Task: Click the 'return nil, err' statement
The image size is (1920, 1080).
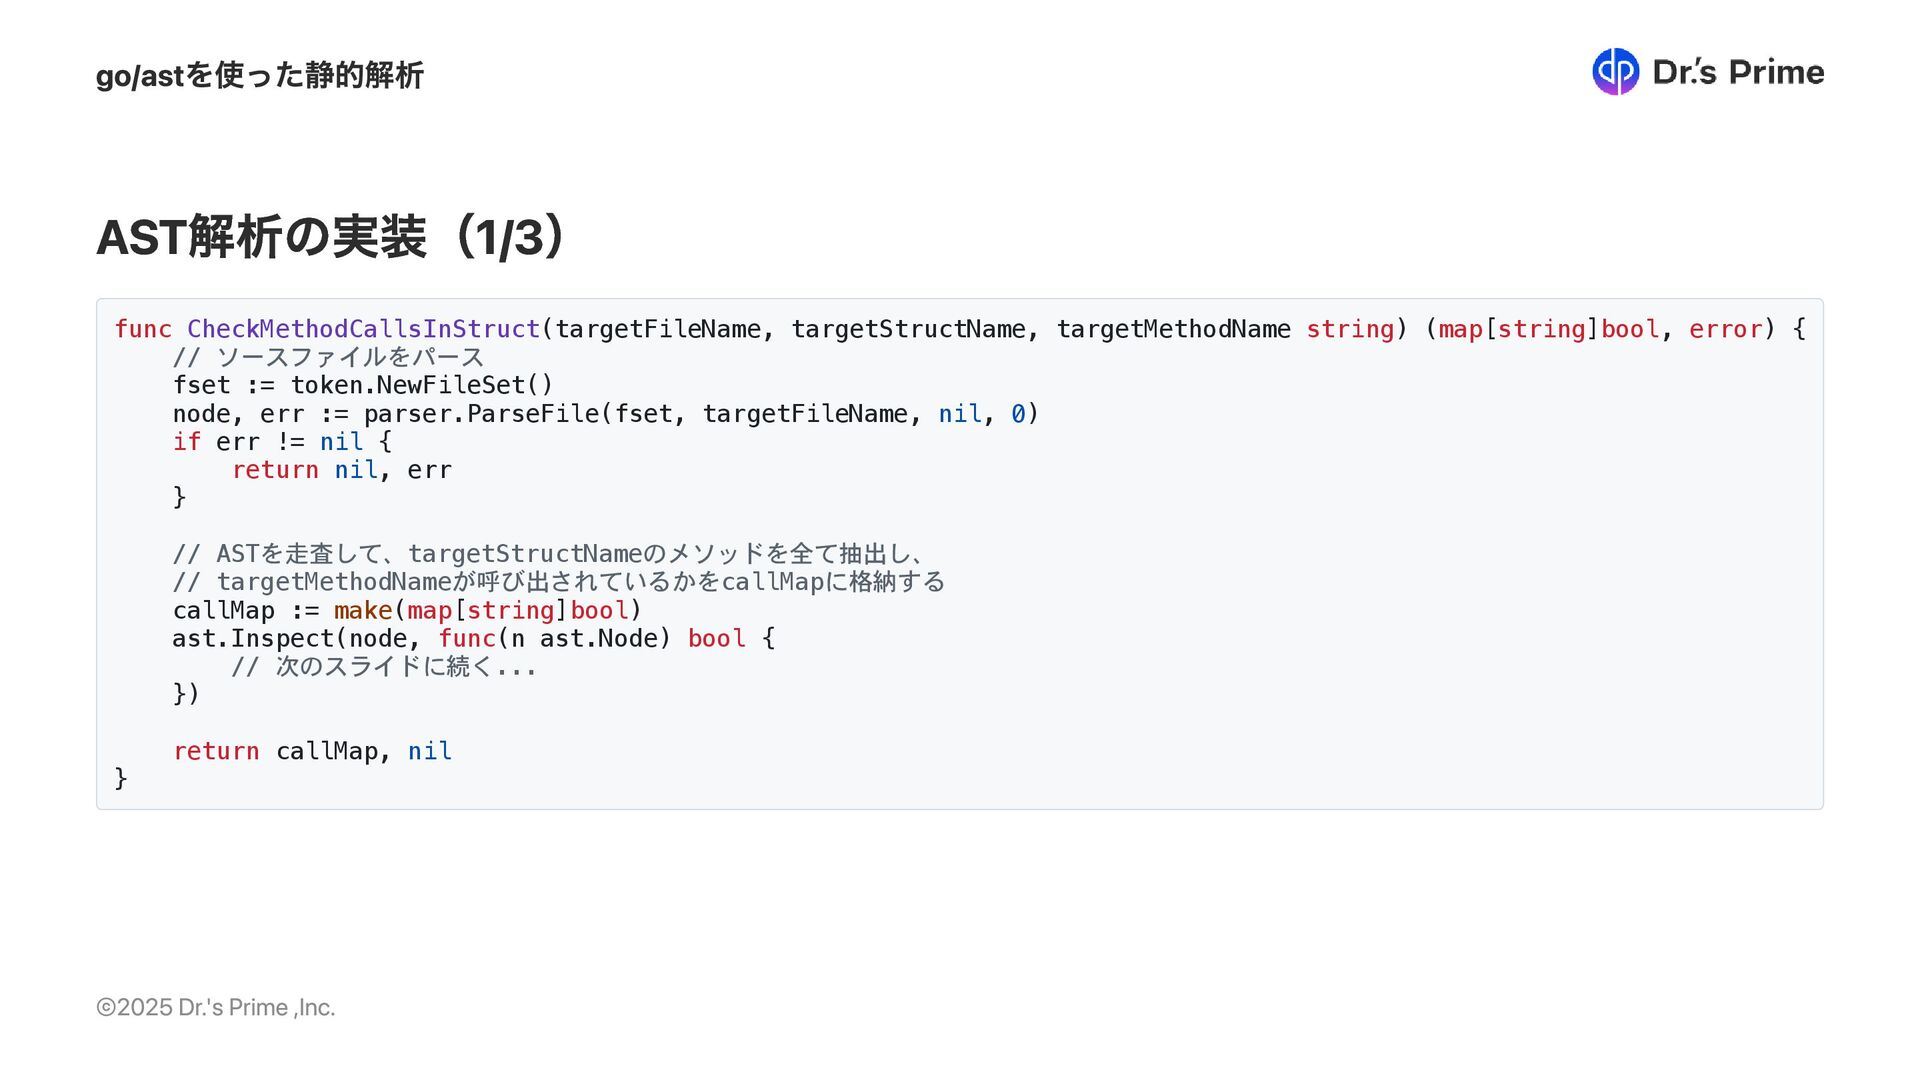Action: tap(342, 469)
